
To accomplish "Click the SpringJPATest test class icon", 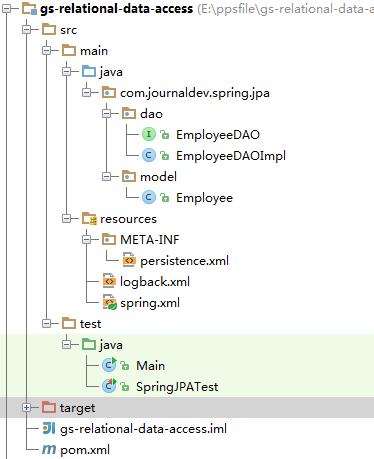I will [109, 386].
